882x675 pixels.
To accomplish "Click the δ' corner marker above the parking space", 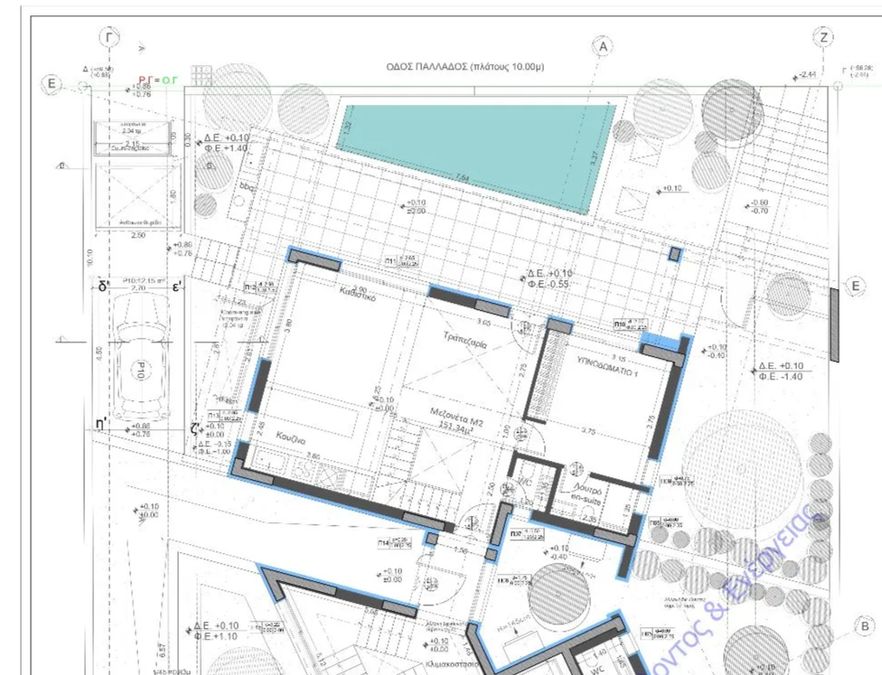I will pos(104,286).
